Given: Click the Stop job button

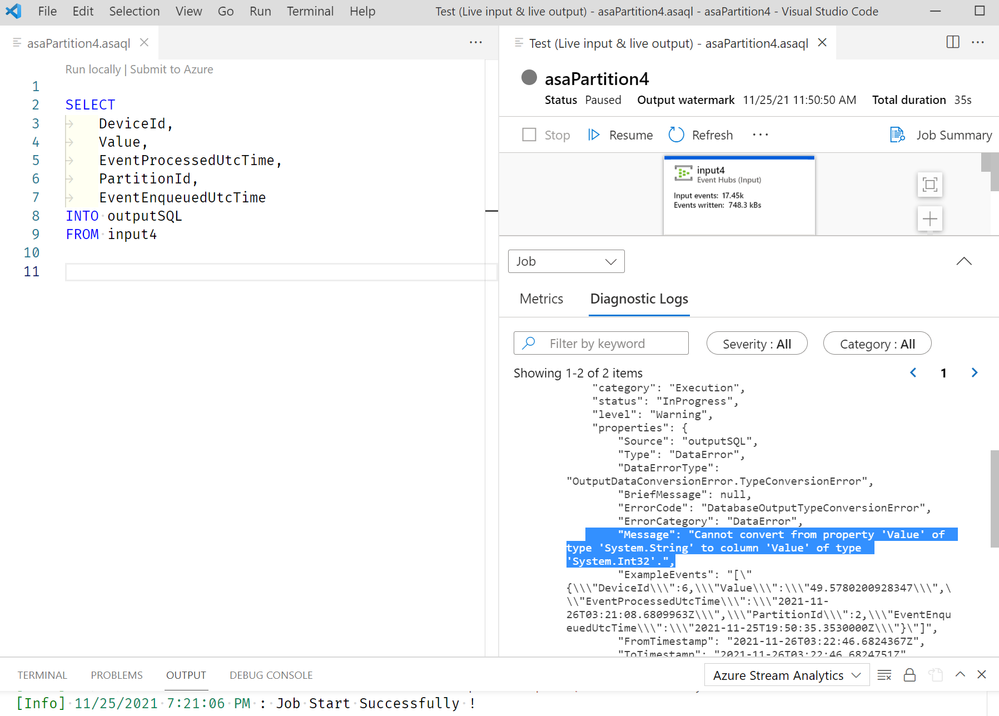Looking at the screenshot, I should tap(546, 135).
